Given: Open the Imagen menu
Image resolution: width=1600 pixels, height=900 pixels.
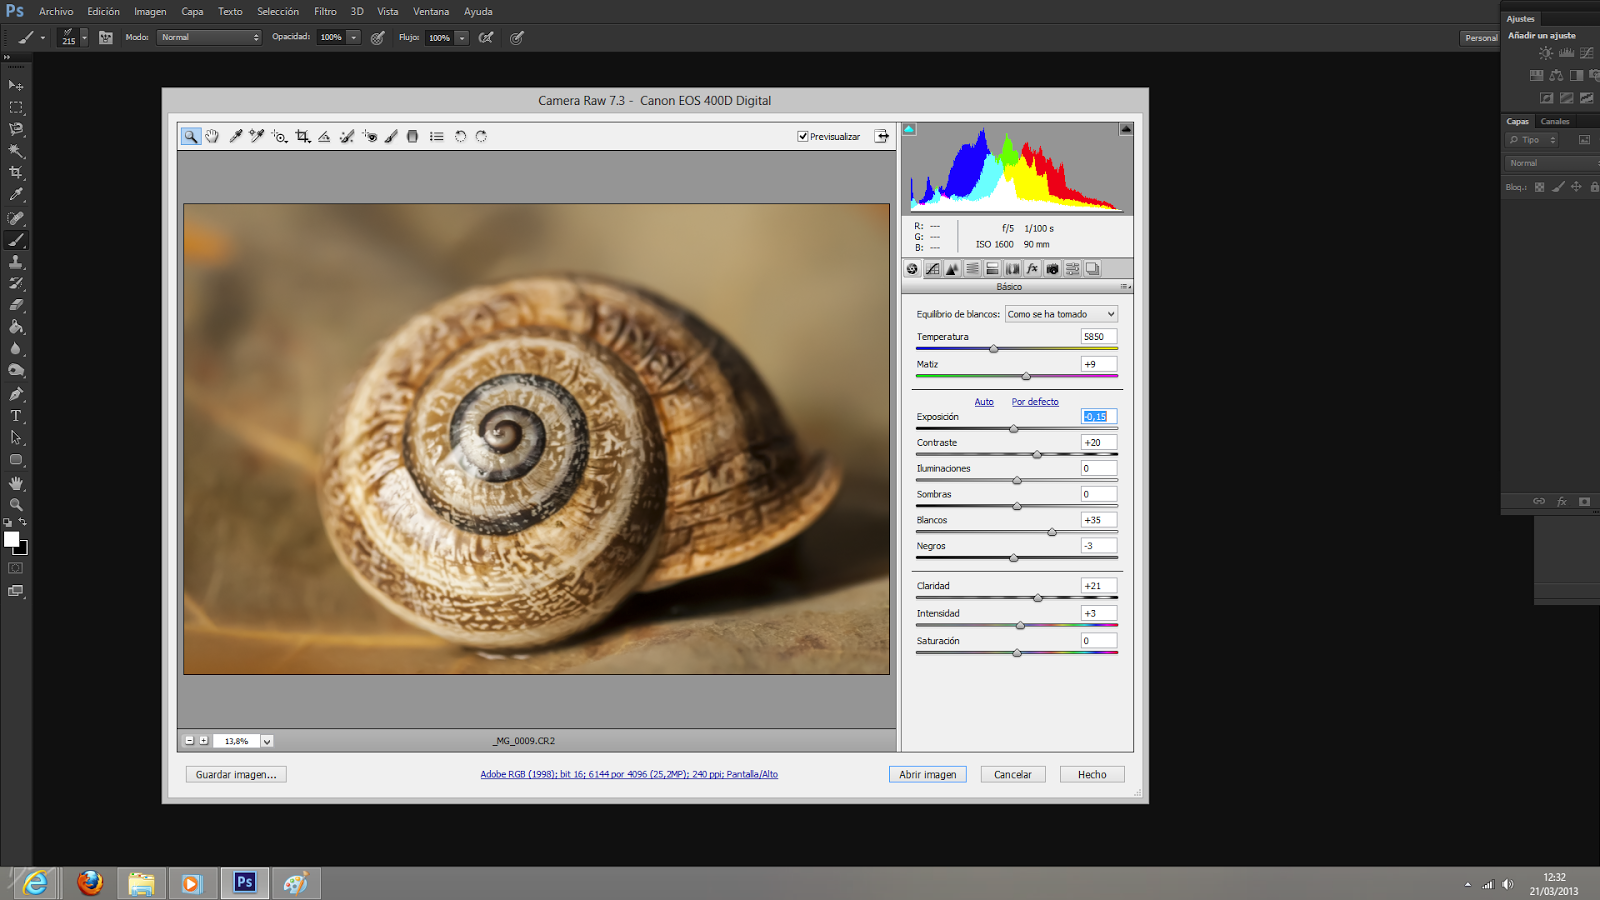Looking at the screenshot, I should [x=150, y=11].
